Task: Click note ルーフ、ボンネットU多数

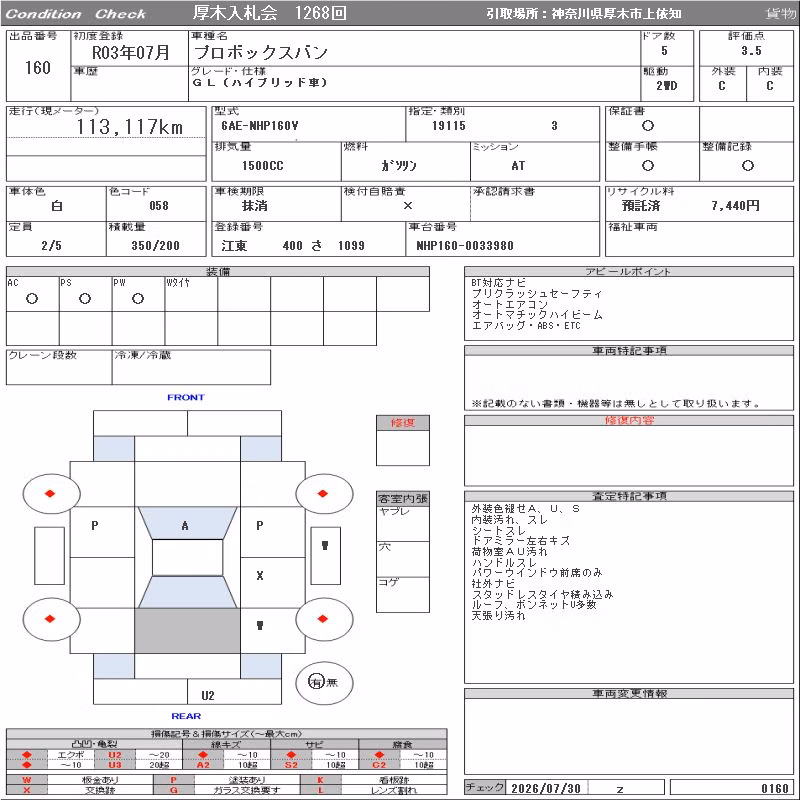Action: [534, 605]
